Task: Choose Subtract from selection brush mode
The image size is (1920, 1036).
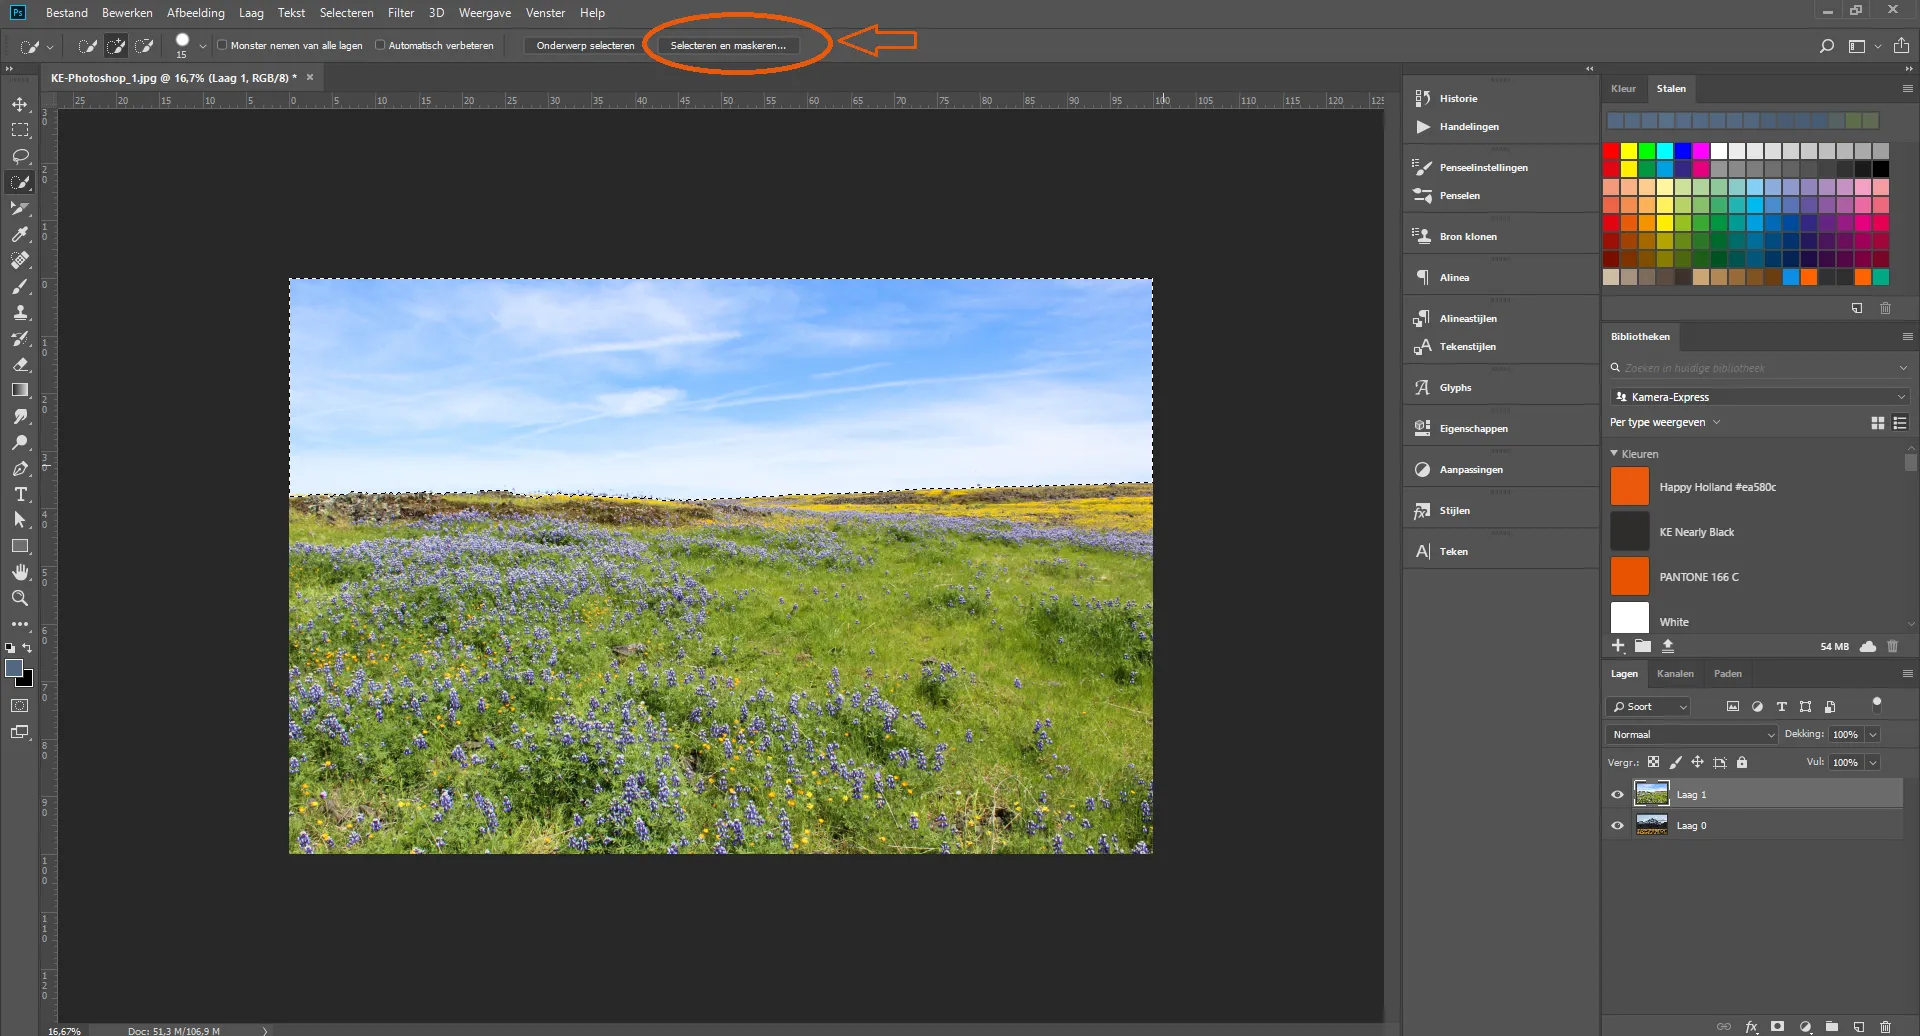Action: coord(144,46)
